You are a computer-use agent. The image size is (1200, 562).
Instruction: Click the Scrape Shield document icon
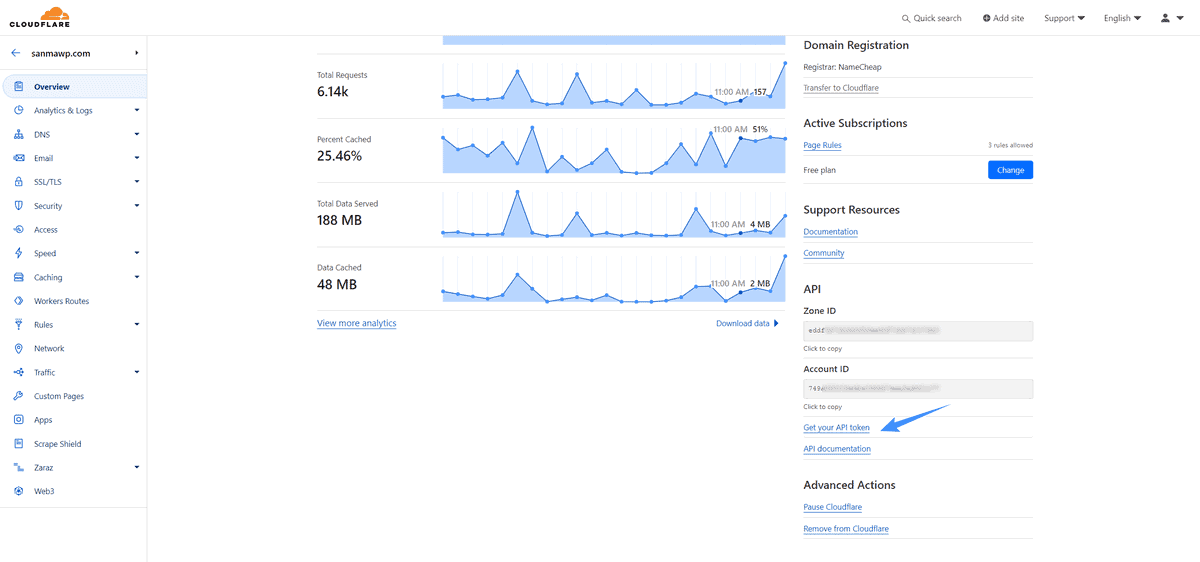click(19, 444)
